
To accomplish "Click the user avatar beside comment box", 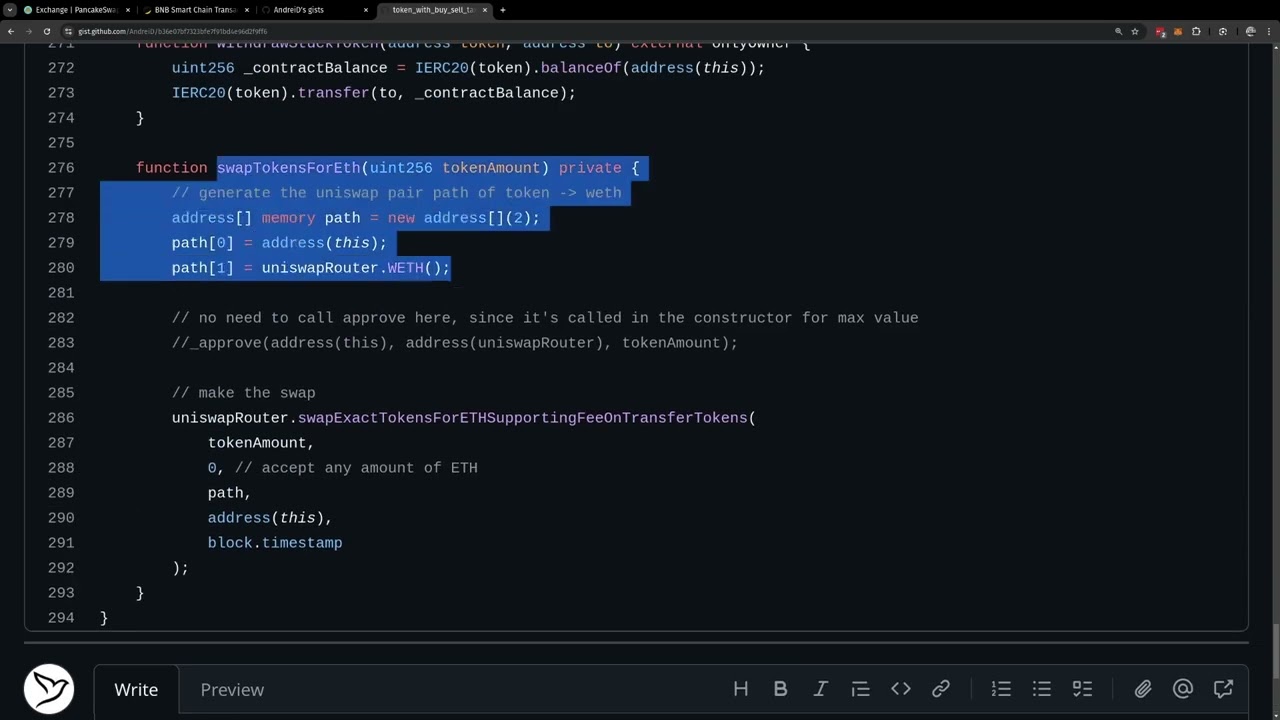I will pos(48,689).
